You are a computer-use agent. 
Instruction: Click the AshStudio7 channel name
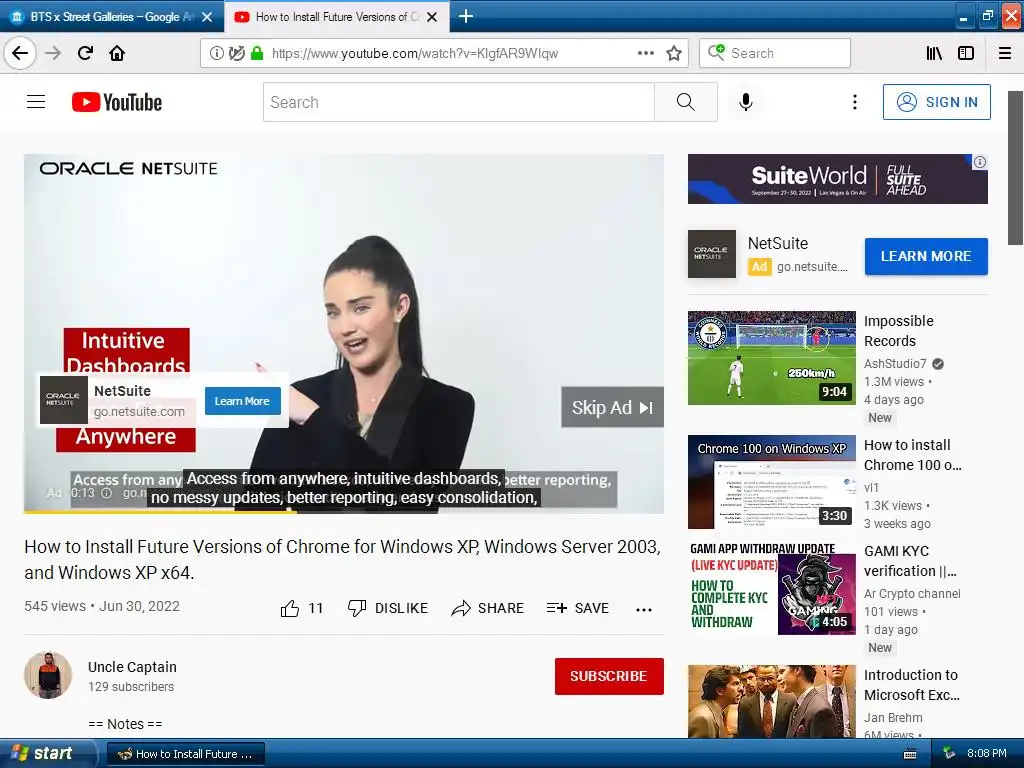[895, 363]
